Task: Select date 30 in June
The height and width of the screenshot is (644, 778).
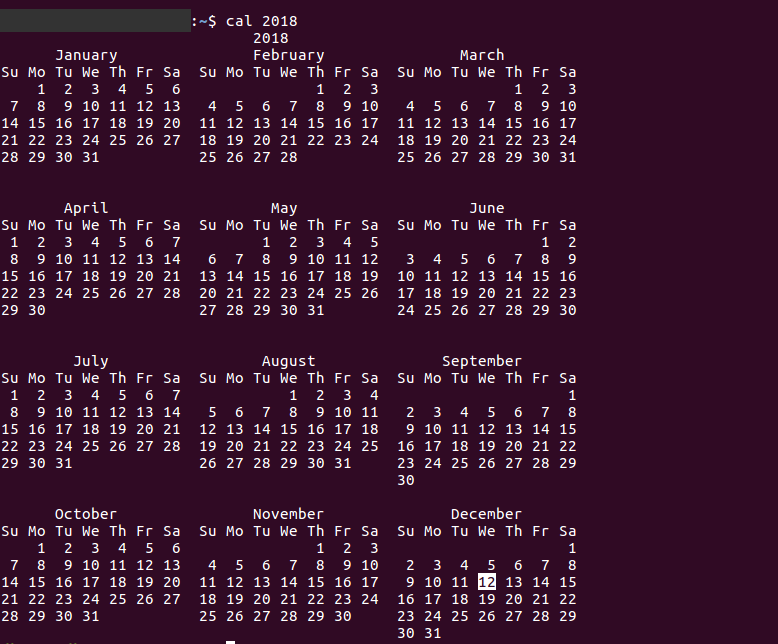Action: (568, 310)
